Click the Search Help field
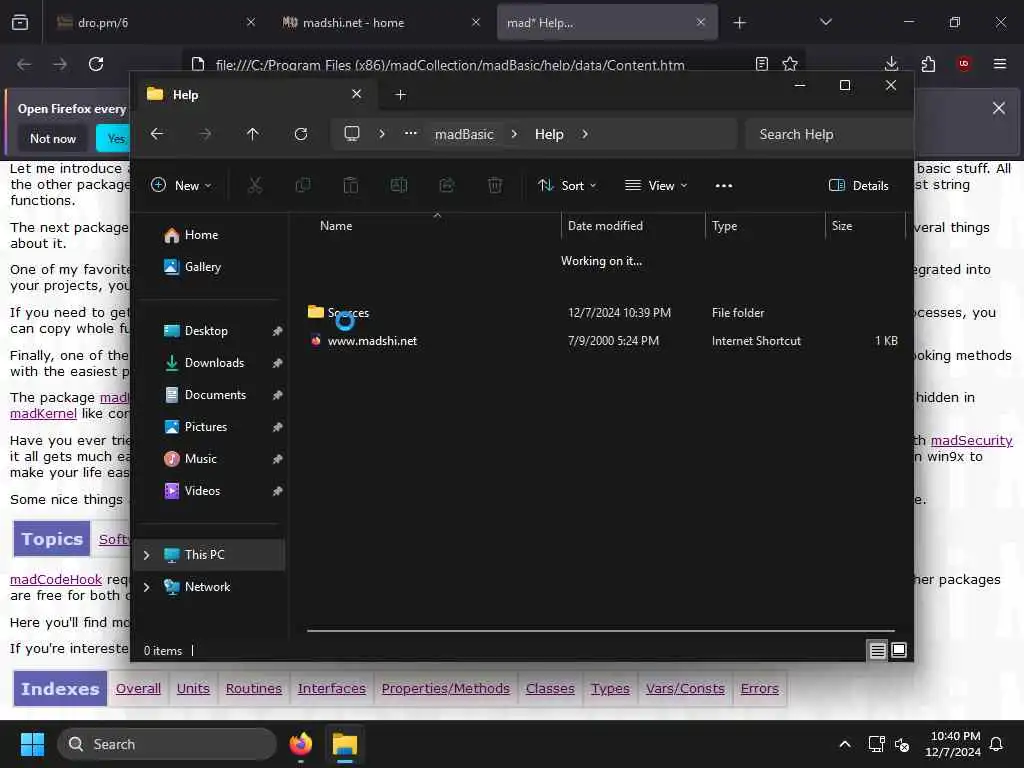 click(828, 134)
